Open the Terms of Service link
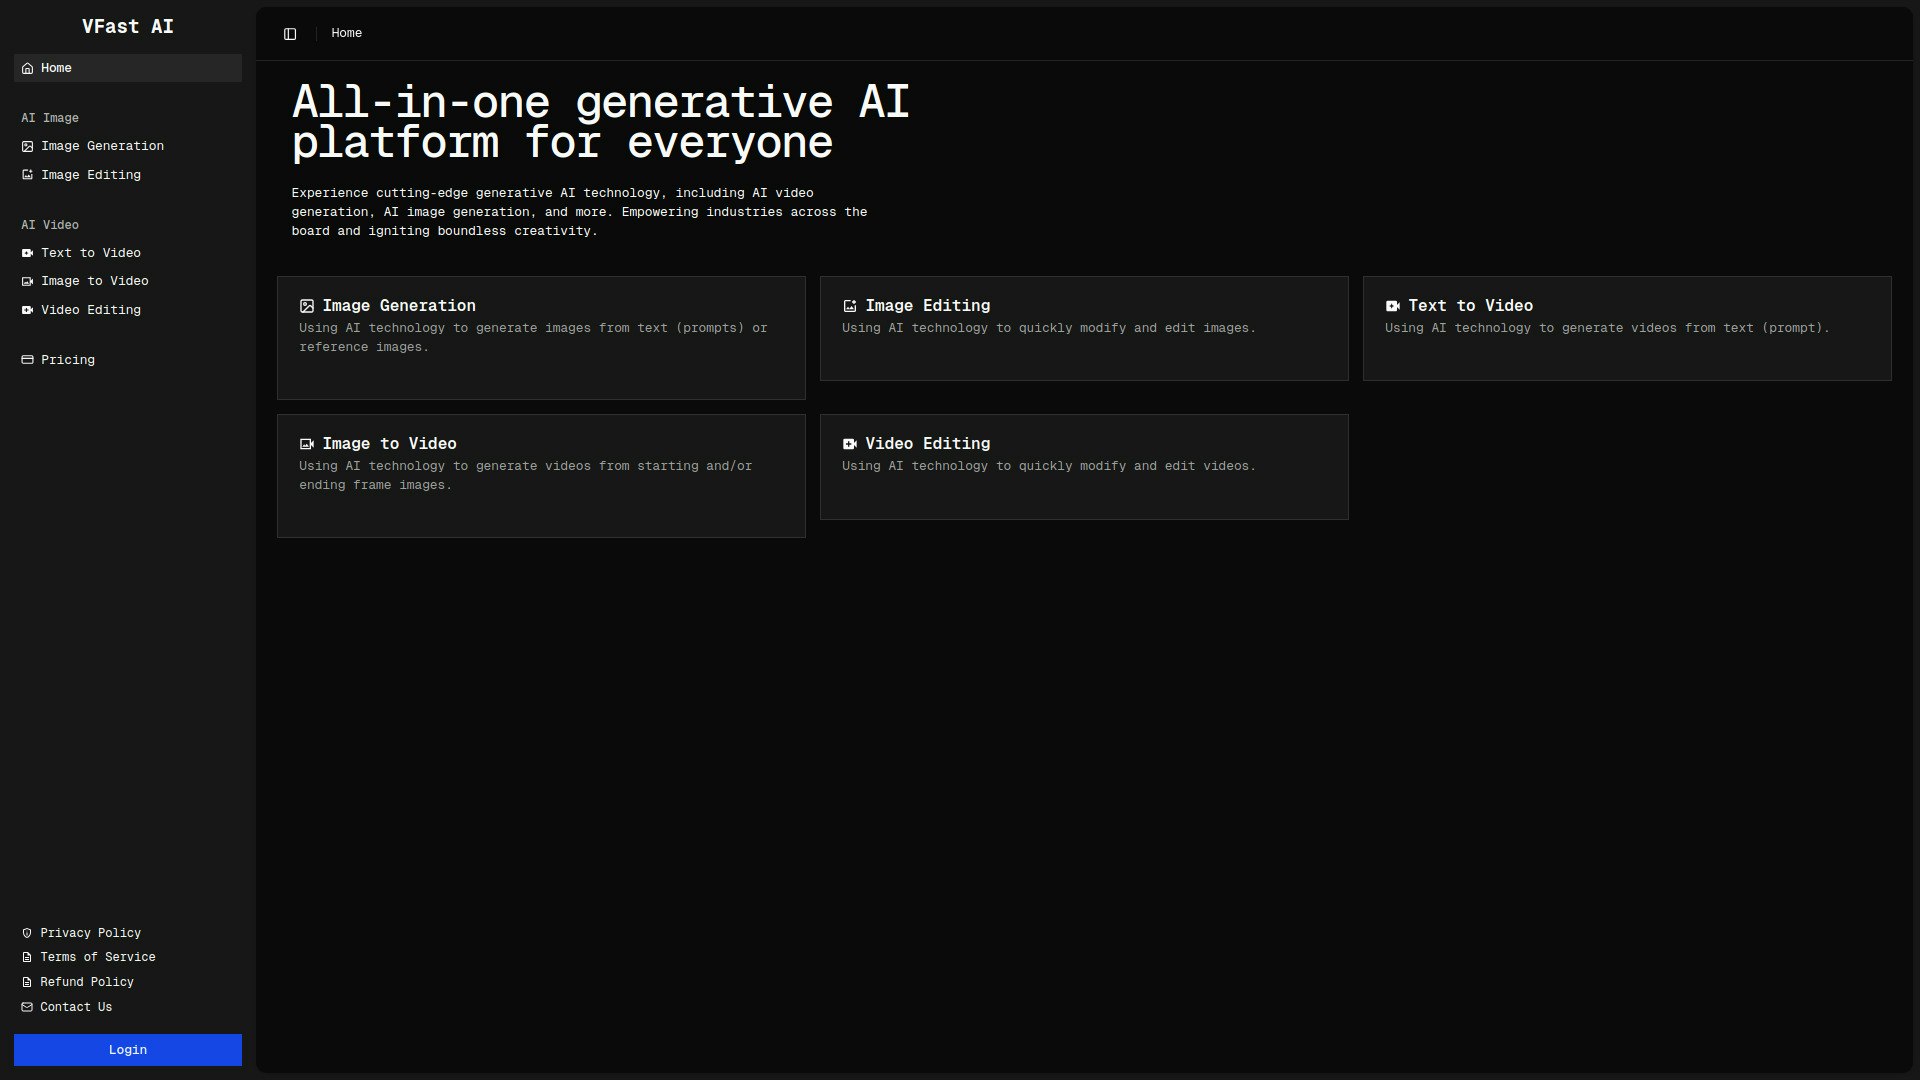Viewport: 1920px width, 1080px height. click(x=97, y=957)
